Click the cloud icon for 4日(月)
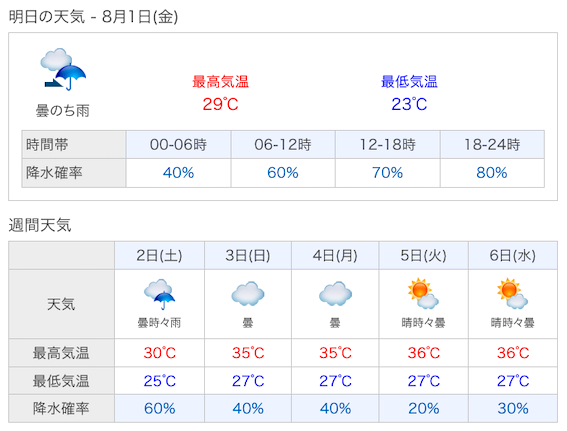Screen dimensions: 567x431 [x=335, y=294]
